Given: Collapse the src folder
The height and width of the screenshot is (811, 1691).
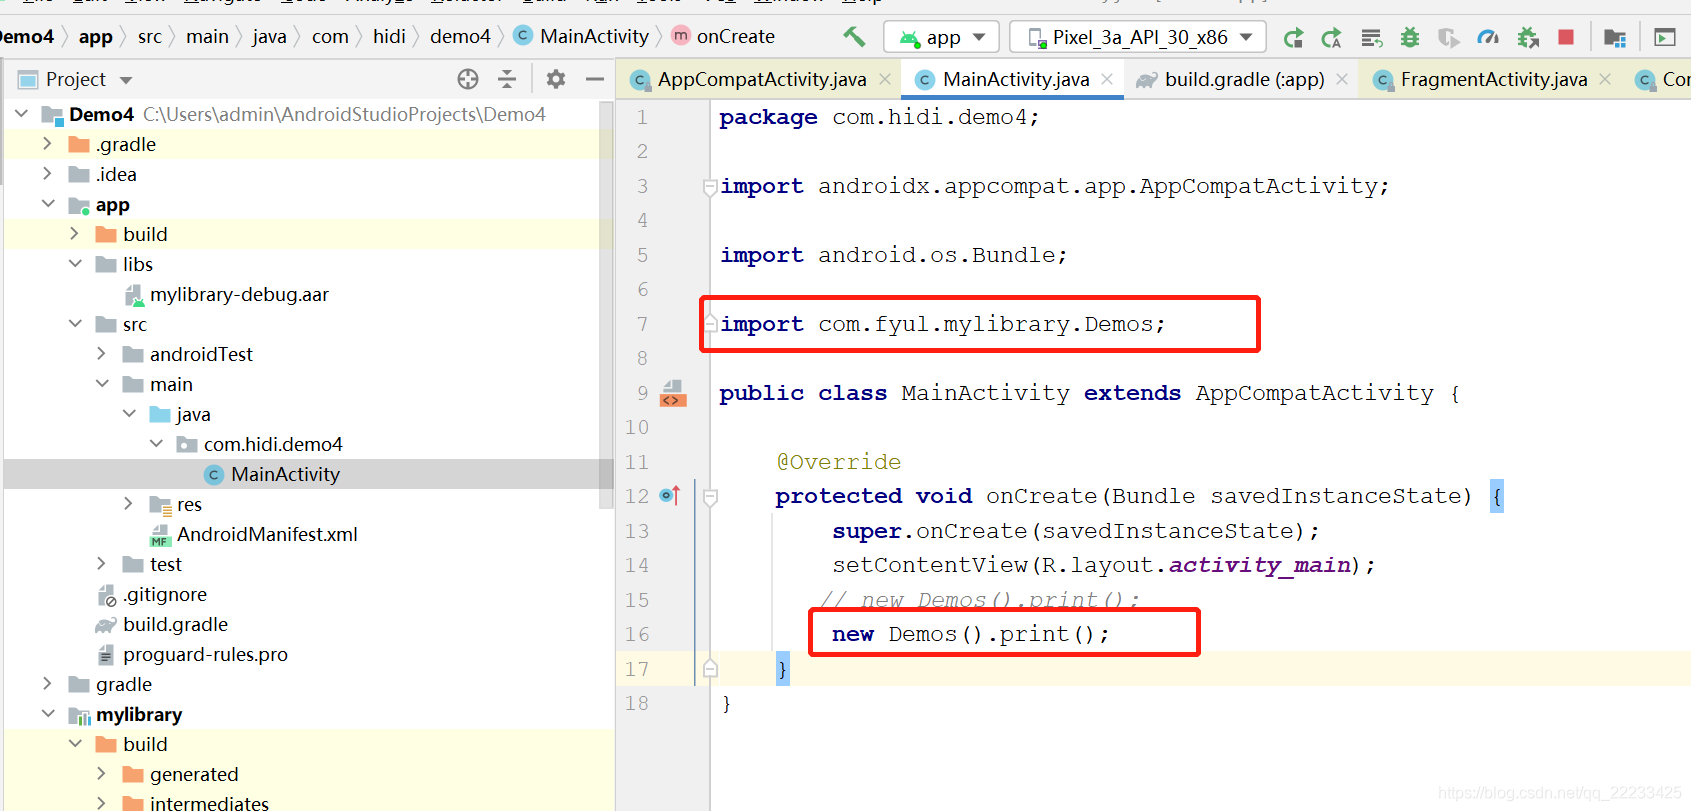Looking at the screenshot, I should click(75, 324).
